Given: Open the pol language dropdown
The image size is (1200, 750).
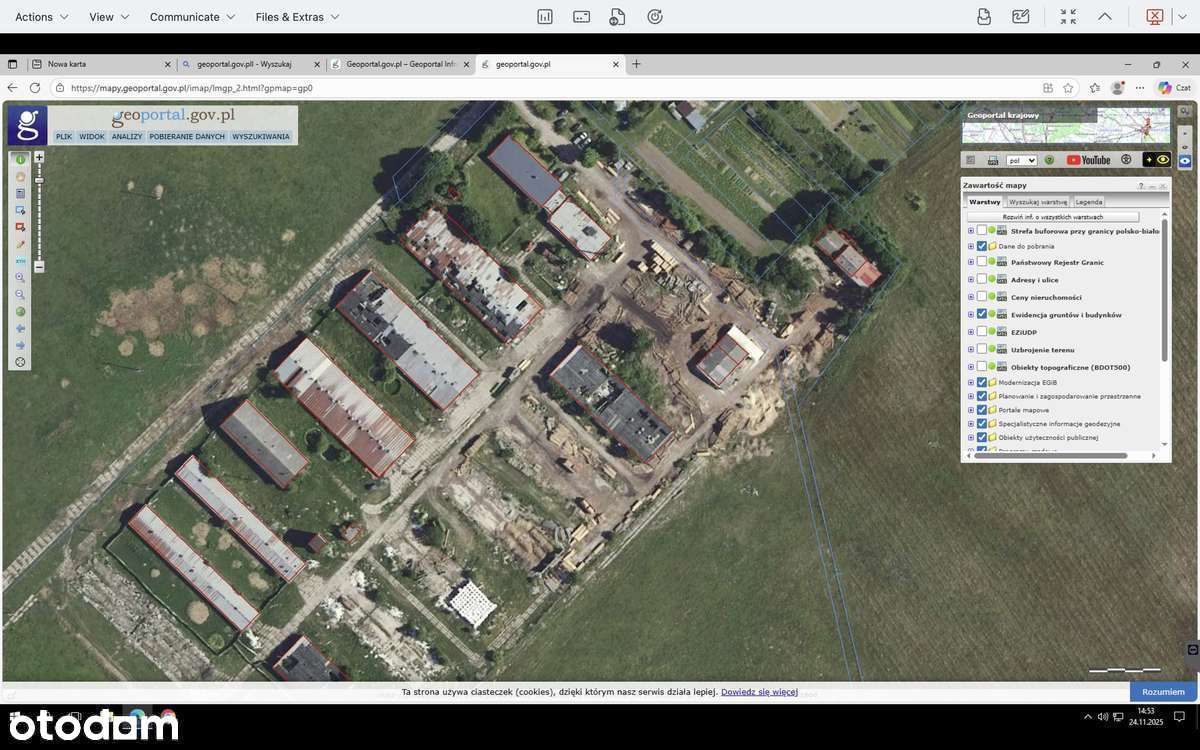Looking at the screenshot, I should 1021,160.
